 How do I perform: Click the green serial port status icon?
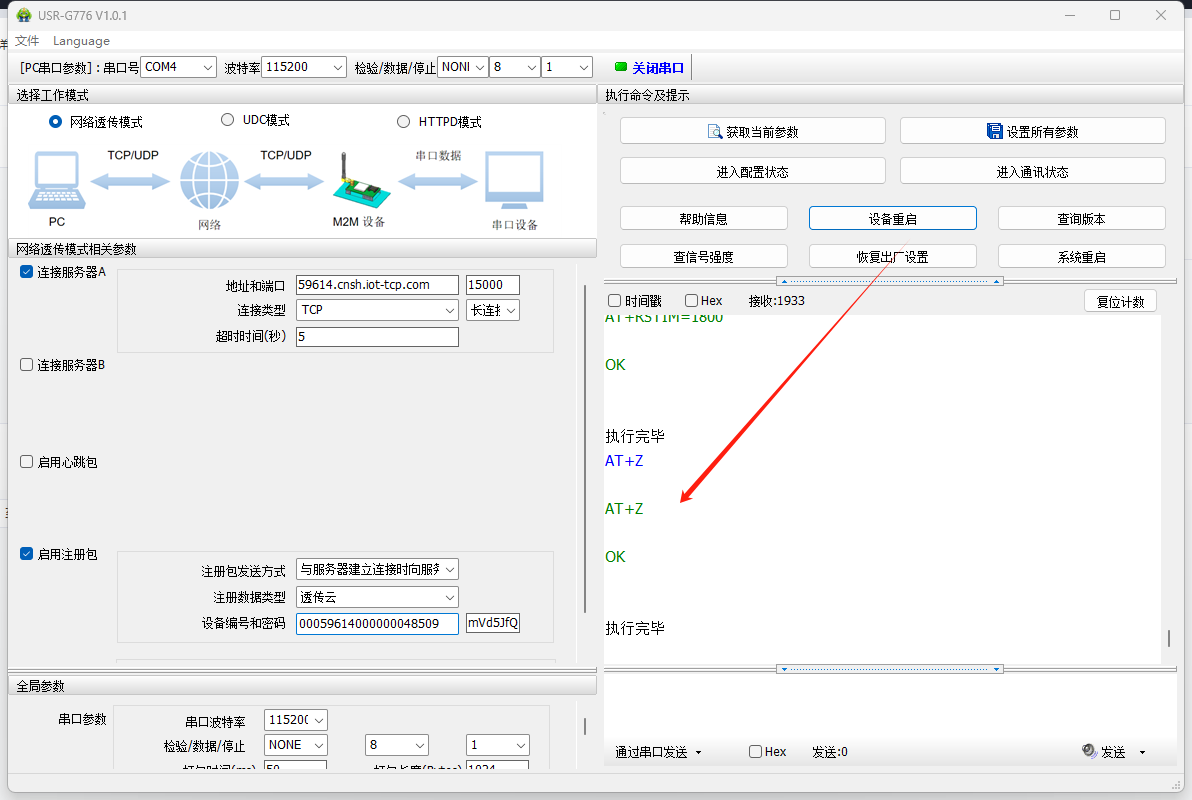pyautogui.click(x=620, y=67)
